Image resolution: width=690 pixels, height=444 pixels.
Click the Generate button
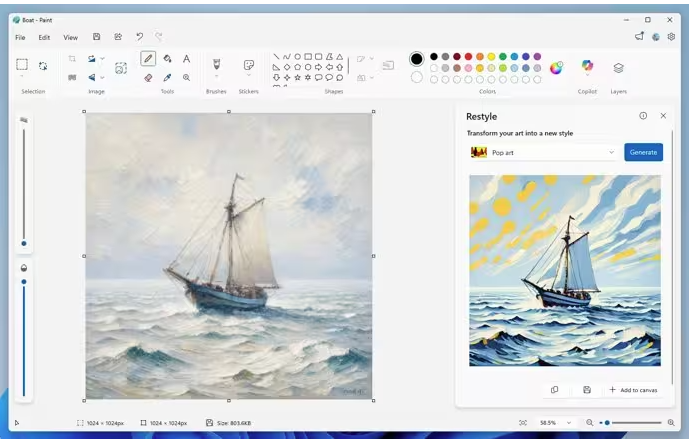(643, 152)
